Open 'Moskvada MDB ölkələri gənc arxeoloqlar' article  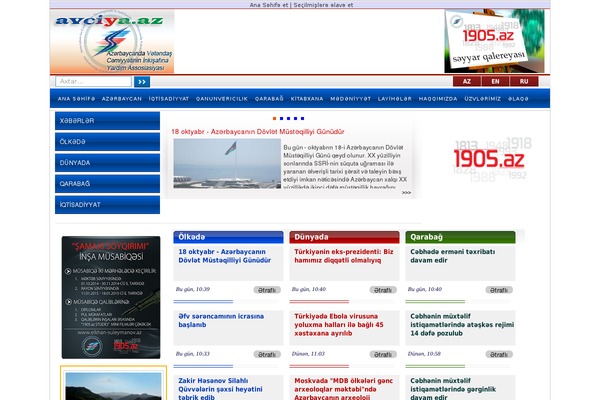[343, 389]
